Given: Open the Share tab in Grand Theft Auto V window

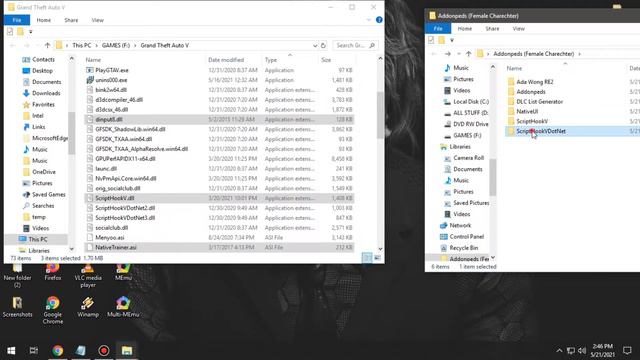Looking at the screenshot, I should tap(71, 20).
